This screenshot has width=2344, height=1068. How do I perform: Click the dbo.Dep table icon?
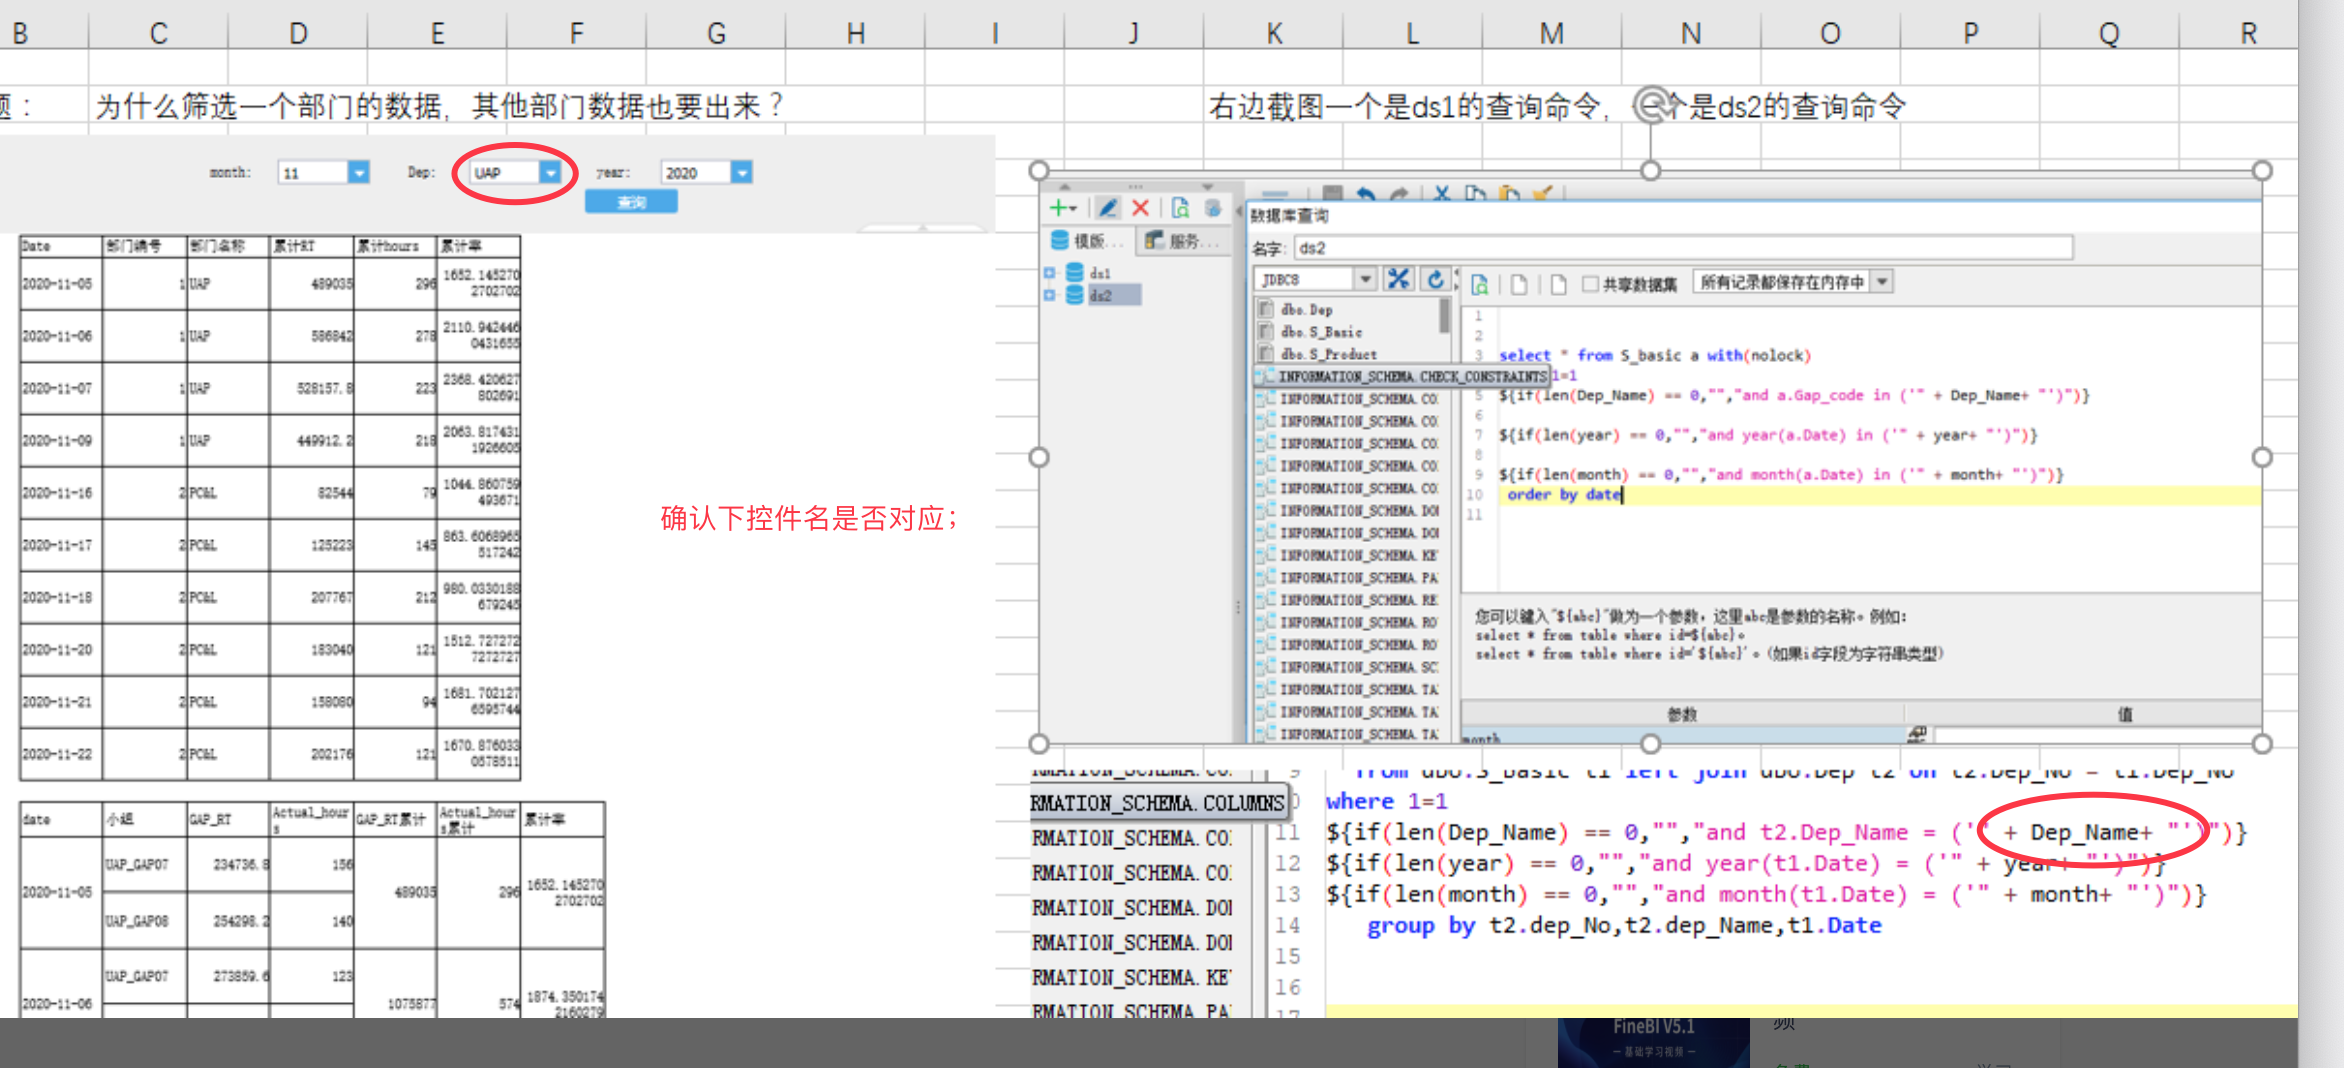click(1266, 309)
